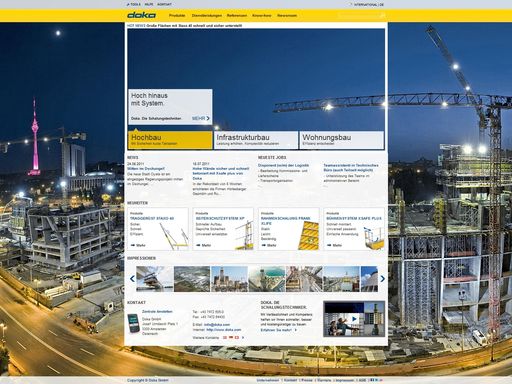512x384 pixels.
Task: Open the Referenzen menu
Action: pos(237,16)
